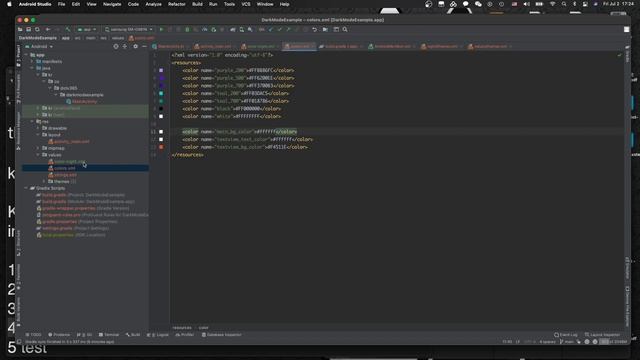Click the Back navigation arrow in toolbar
The width and height of the screenshot is (640, 360).
pyautogui.click(x=48, y=29)
